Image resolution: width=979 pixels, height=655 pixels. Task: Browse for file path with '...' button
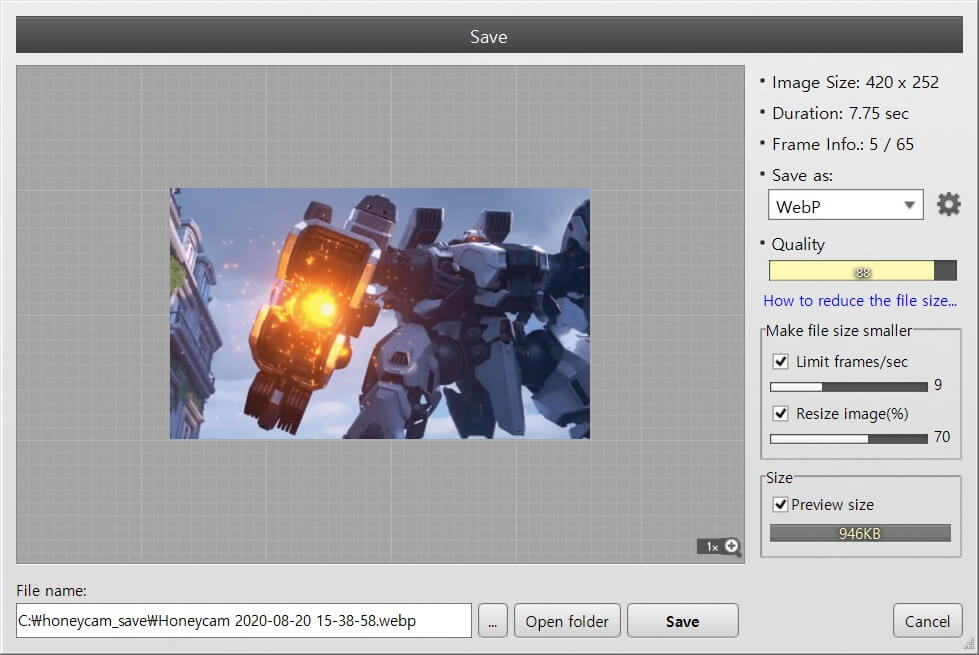coord(493,621)
